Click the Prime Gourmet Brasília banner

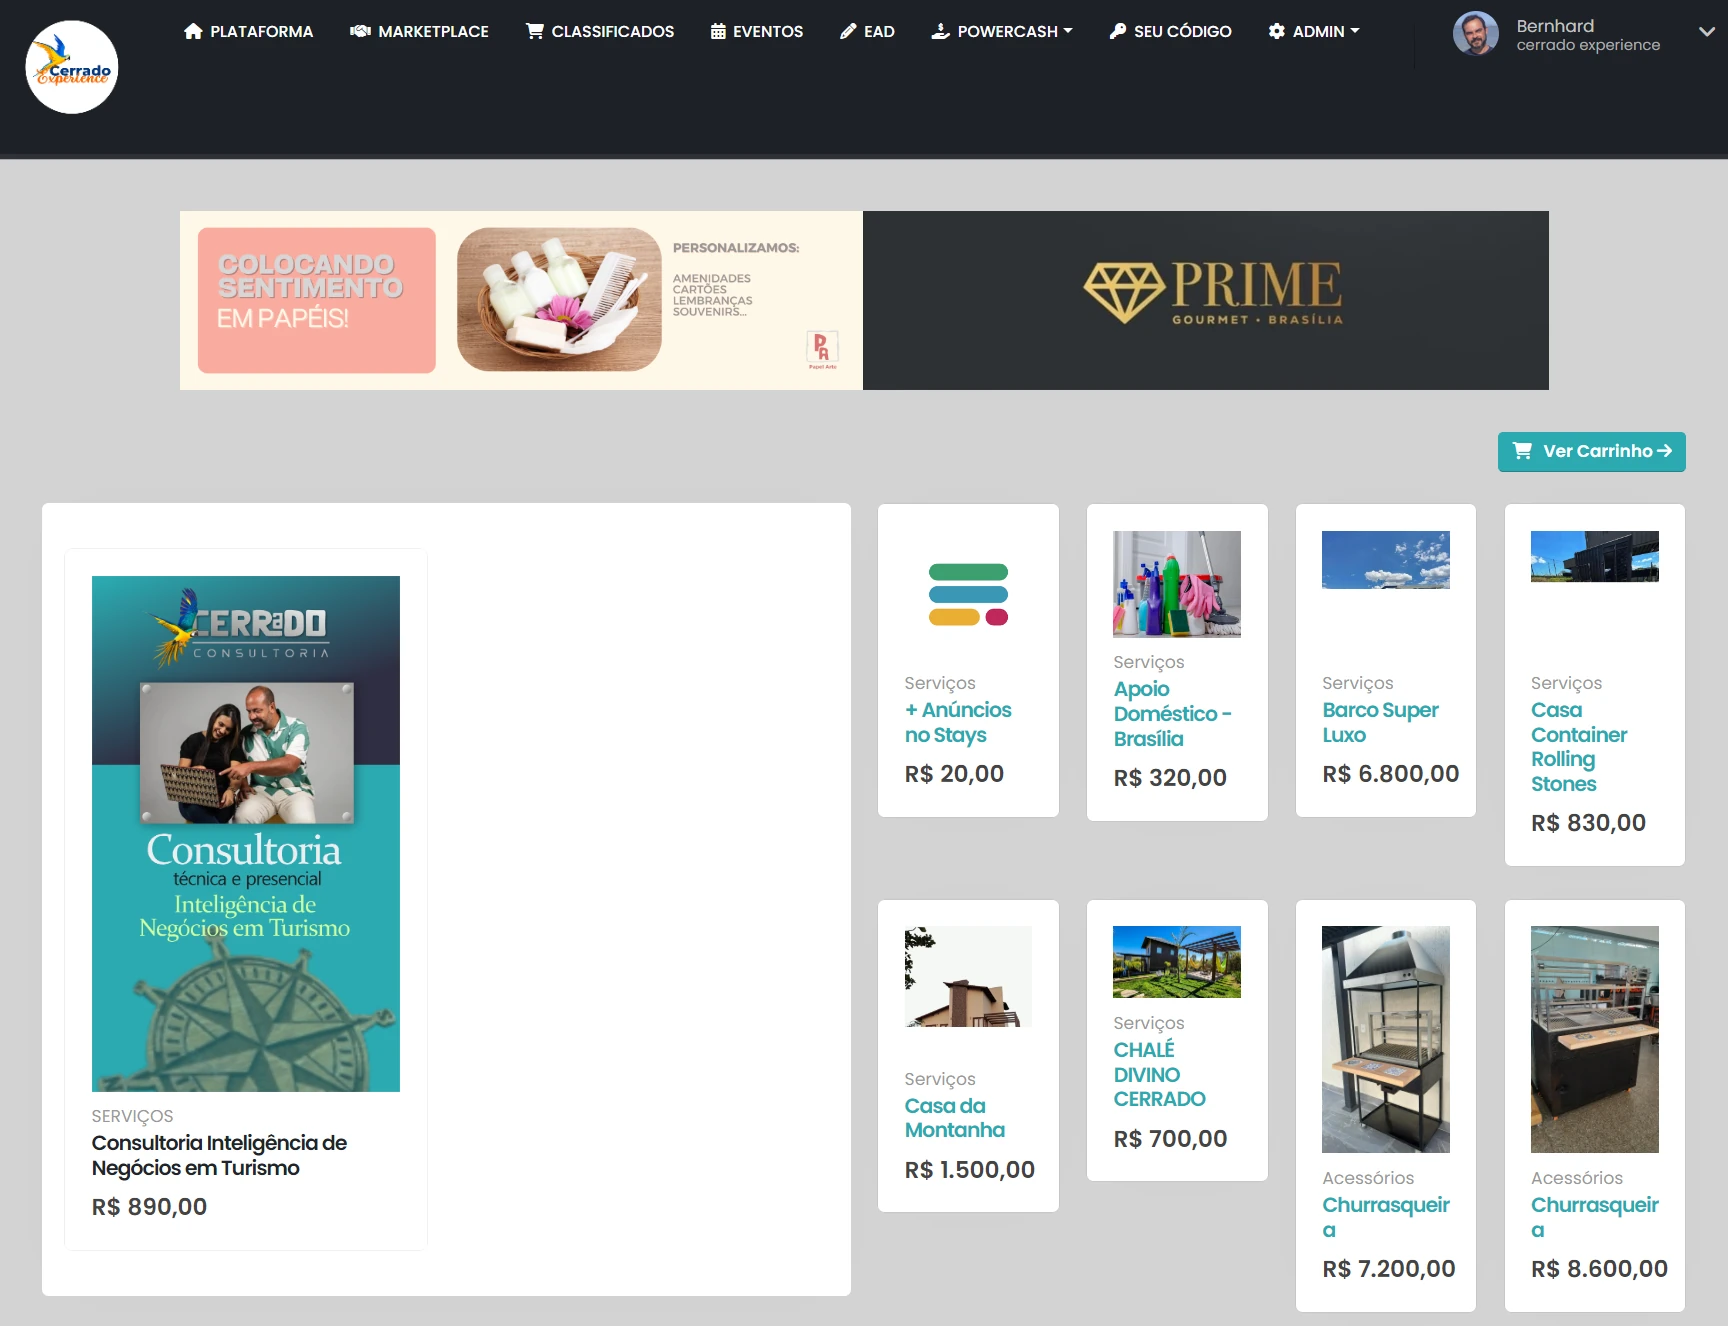[x=1205, y=300]
